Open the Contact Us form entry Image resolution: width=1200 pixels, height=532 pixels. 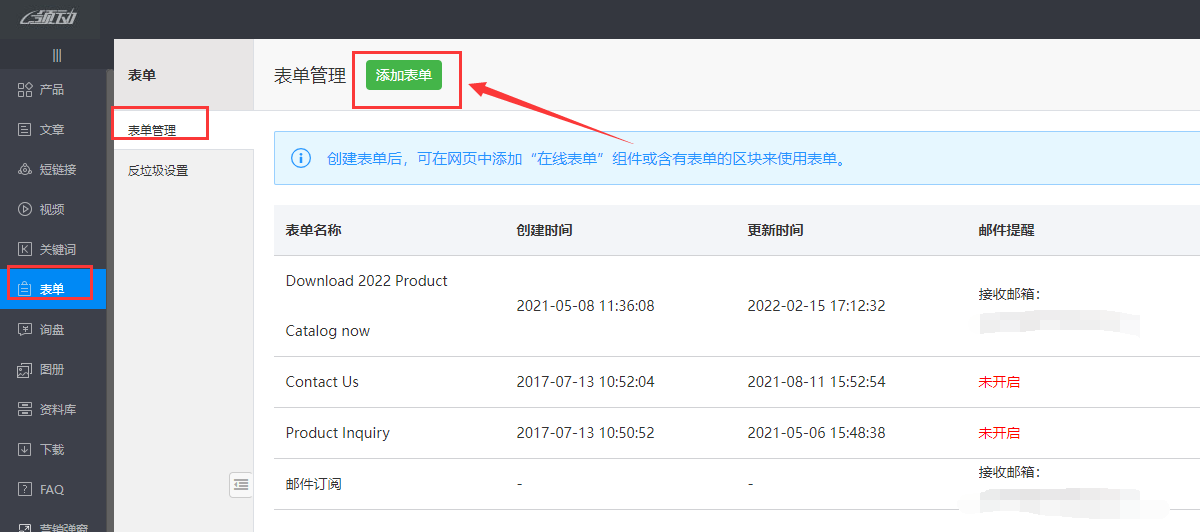322,382
